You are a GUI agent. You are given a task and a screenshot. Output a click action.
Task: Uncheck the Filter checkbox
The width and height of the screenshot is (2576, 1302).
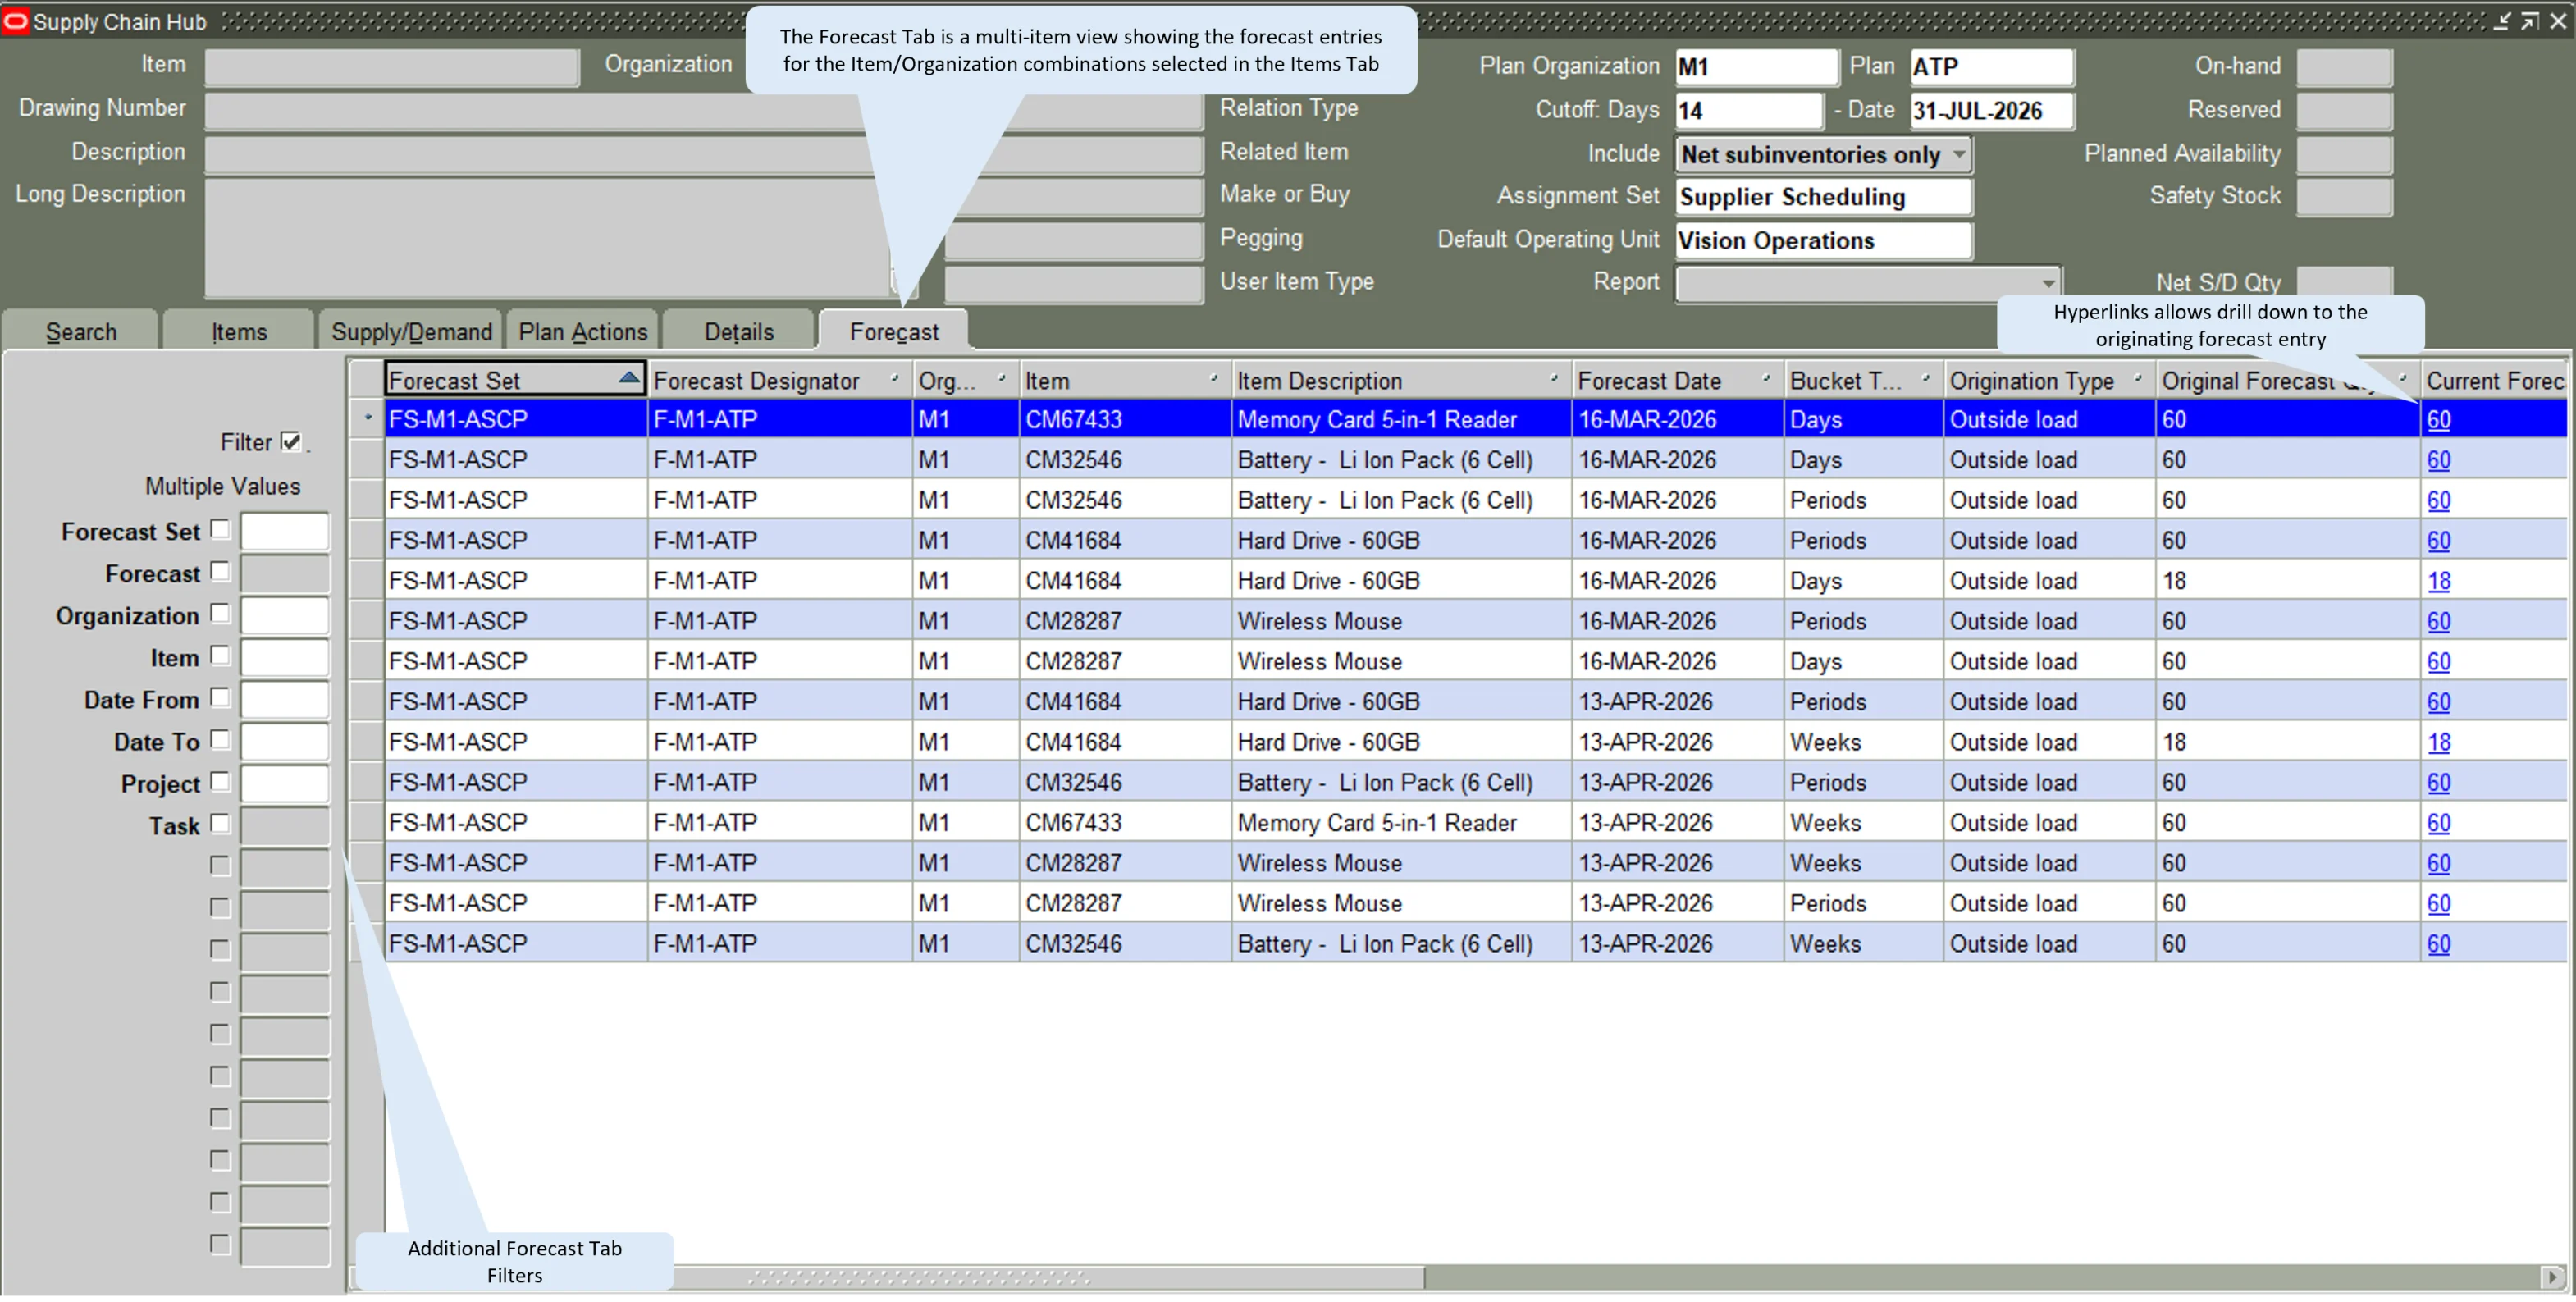291,442
